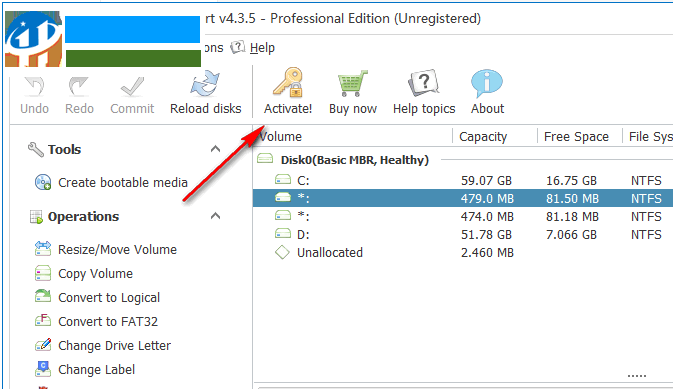Reload disks using the toolbar icon

(x=205, y=84)
